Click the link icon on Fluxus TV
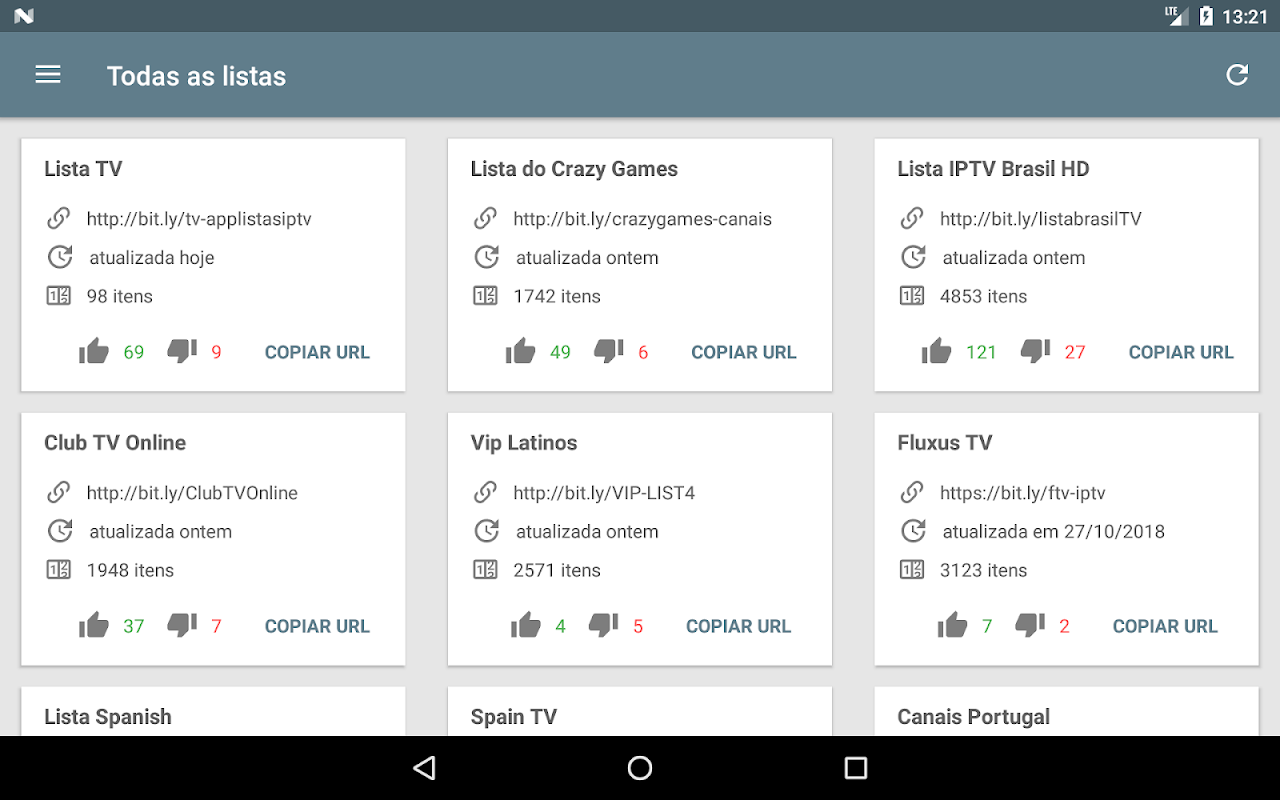Screen dimensions: 1280x800 [x=912, y=492]
